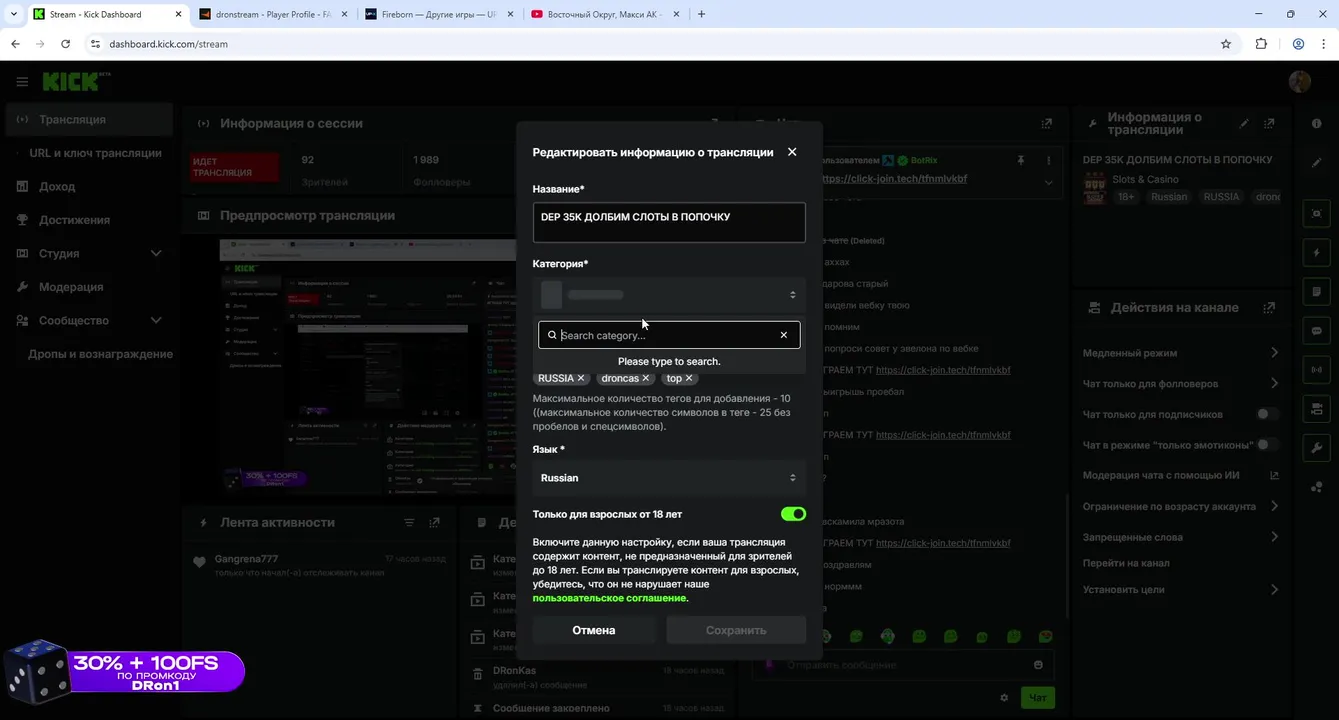The height and width of the screenshot is (720, 1339).
Task: Toggle the "только эмотиконы" chat mode switch
Action: (1267, 445)
